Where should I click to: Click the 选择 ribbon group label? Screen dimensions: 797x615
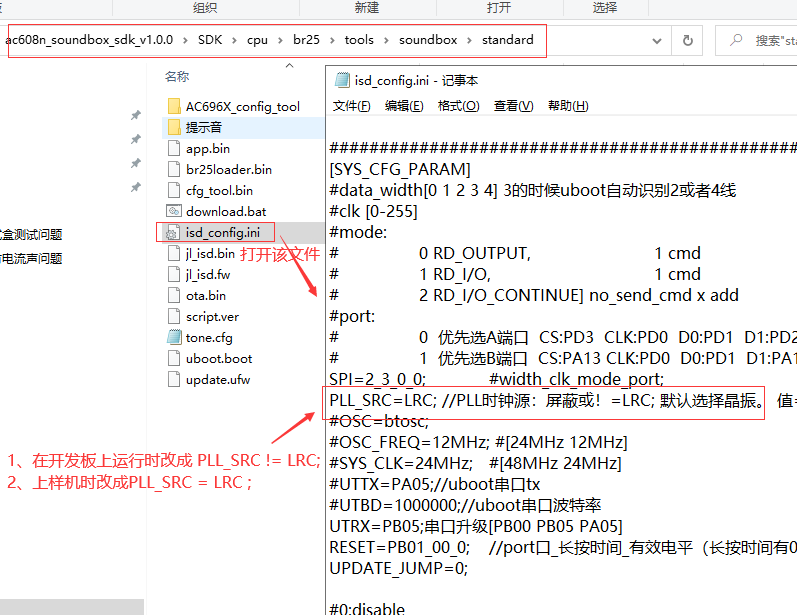coord(605,8)
